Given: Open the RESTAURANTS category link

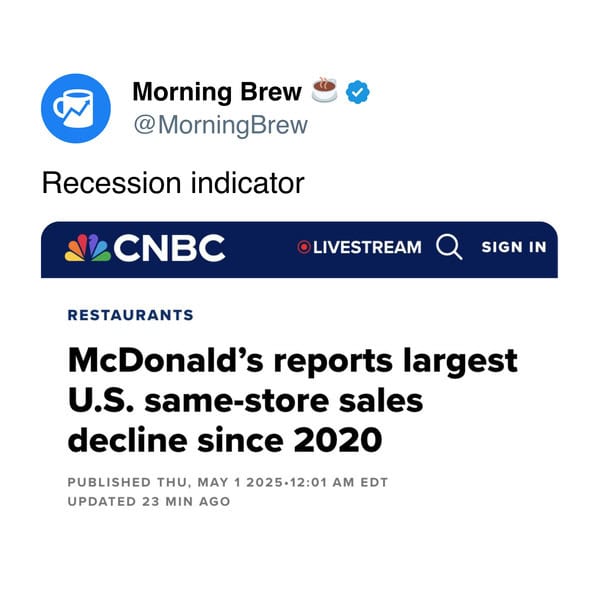Looking at the screenshot, I should [x=131, y=315].
